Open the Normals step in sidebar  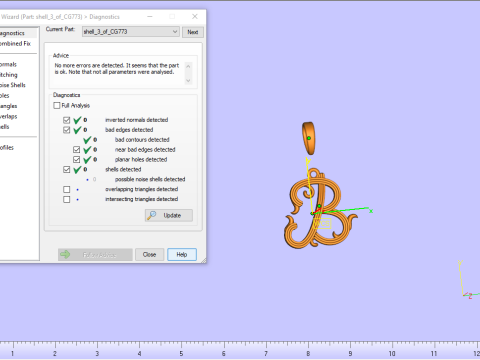[8, 64]
